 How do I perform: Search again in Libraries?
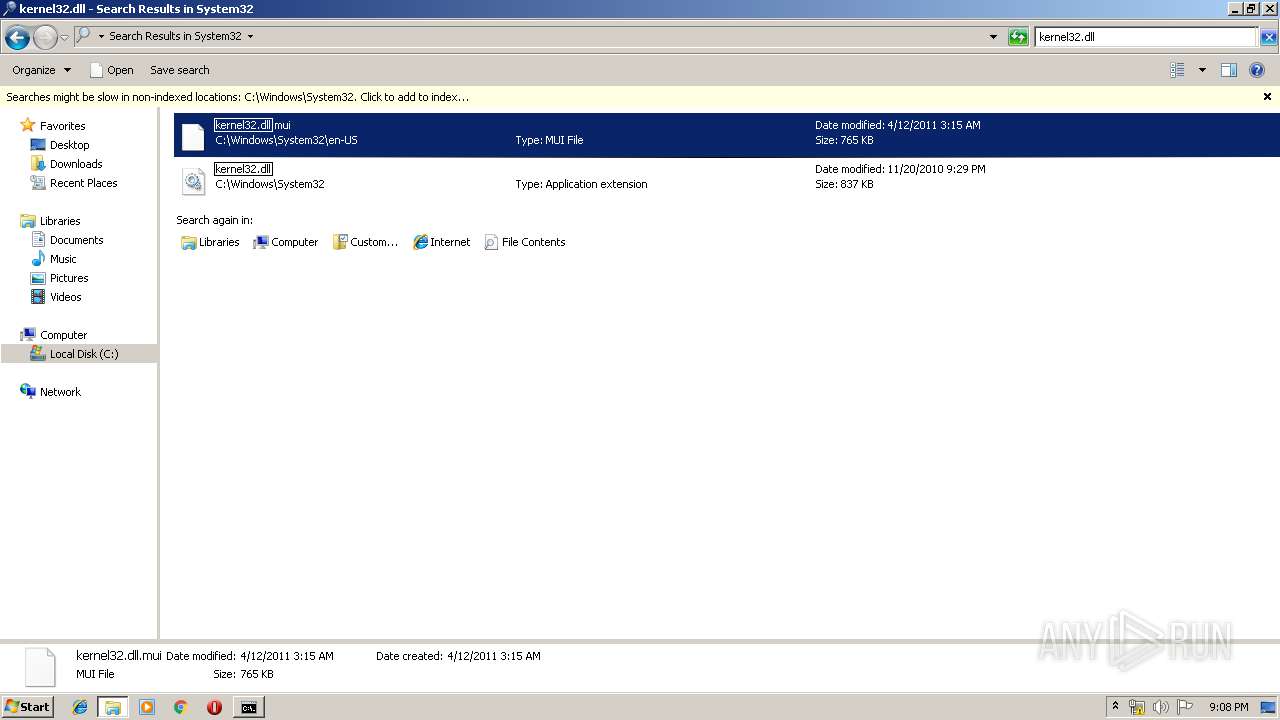tap(210, 242)
